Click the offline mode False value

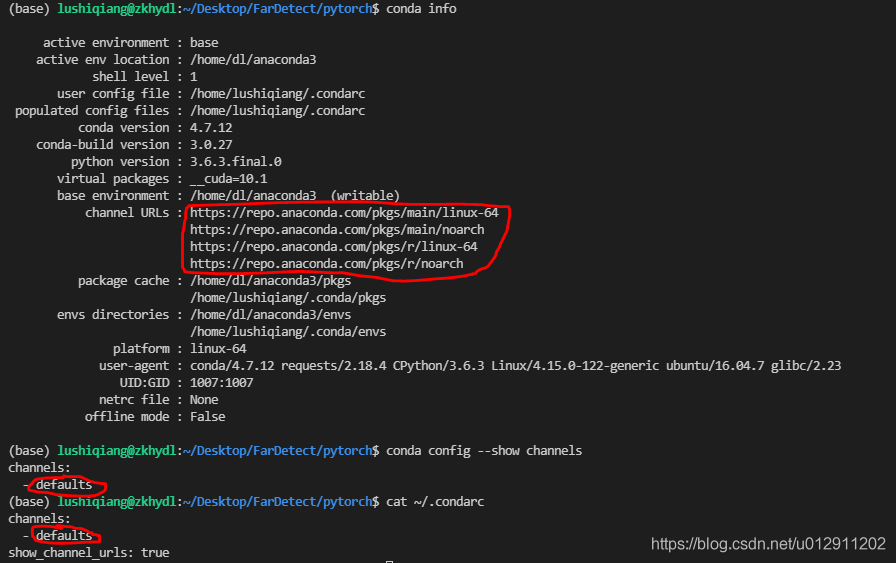[208, 417]
